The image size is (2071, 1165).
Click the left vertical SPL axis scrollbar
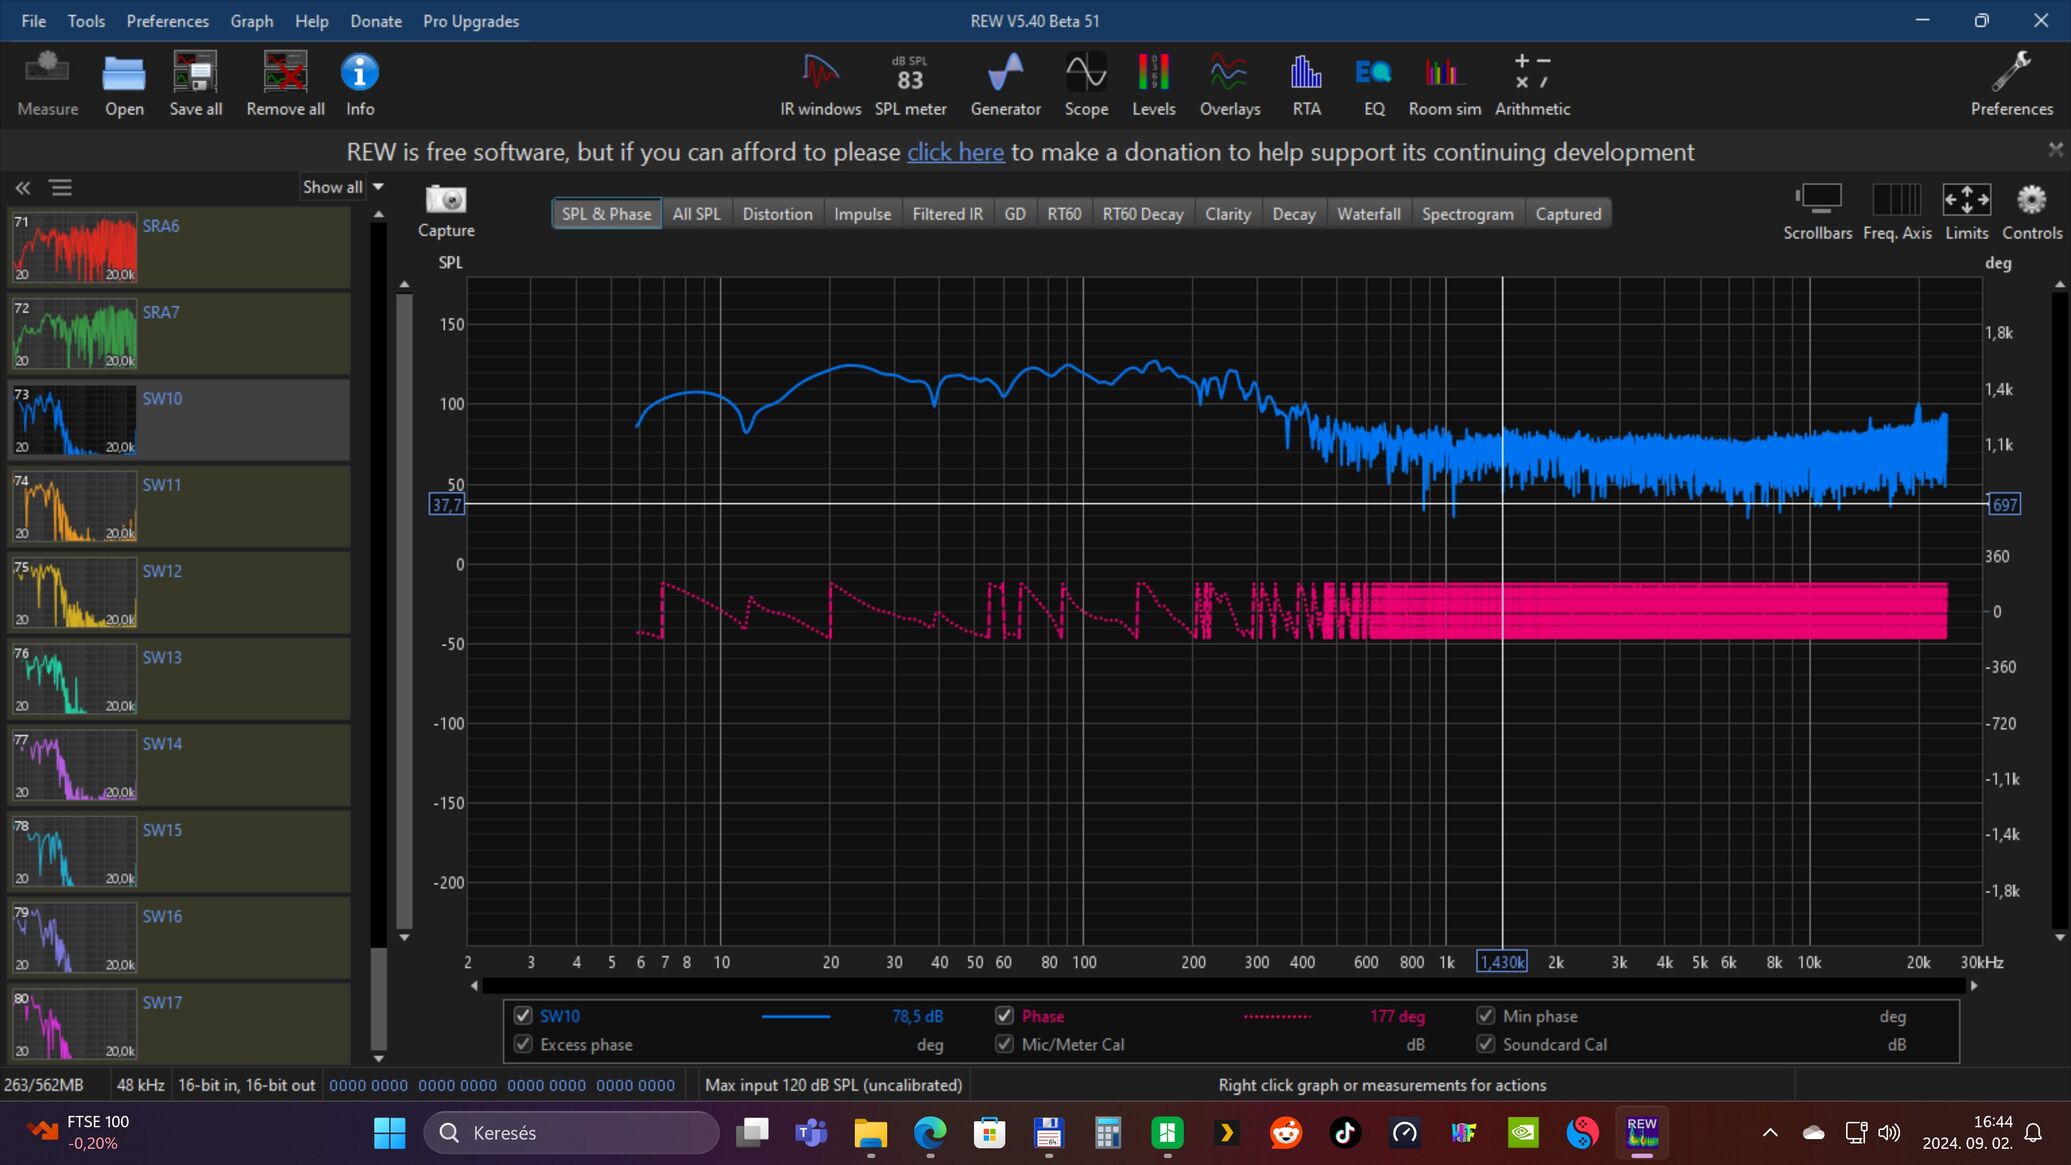point(404,610)
